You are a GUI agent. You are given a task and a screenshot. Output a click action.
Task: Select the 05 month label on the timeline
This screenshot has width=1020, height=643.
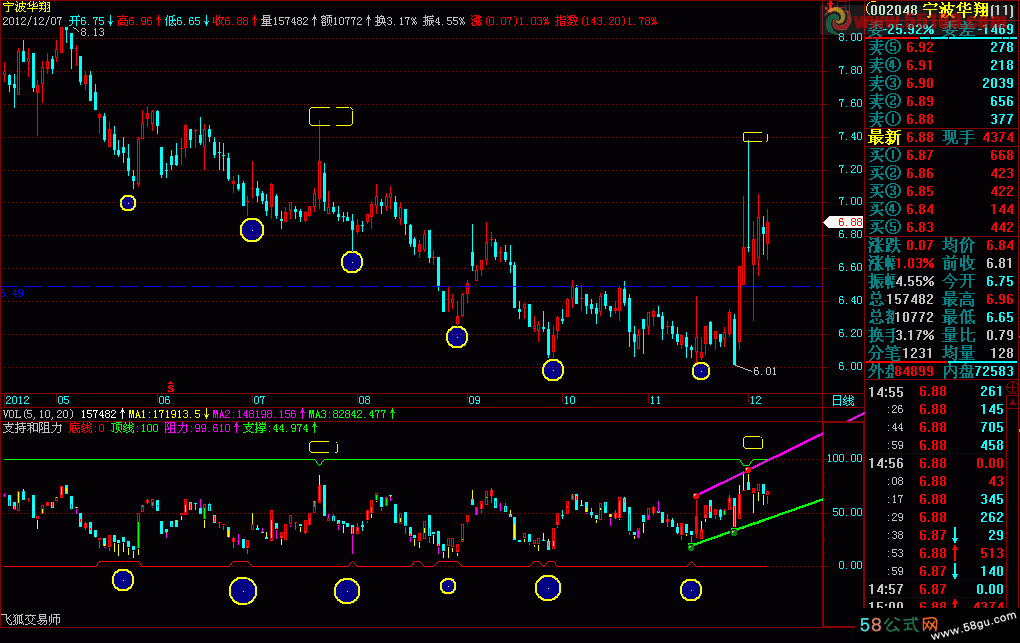point(63,400)
